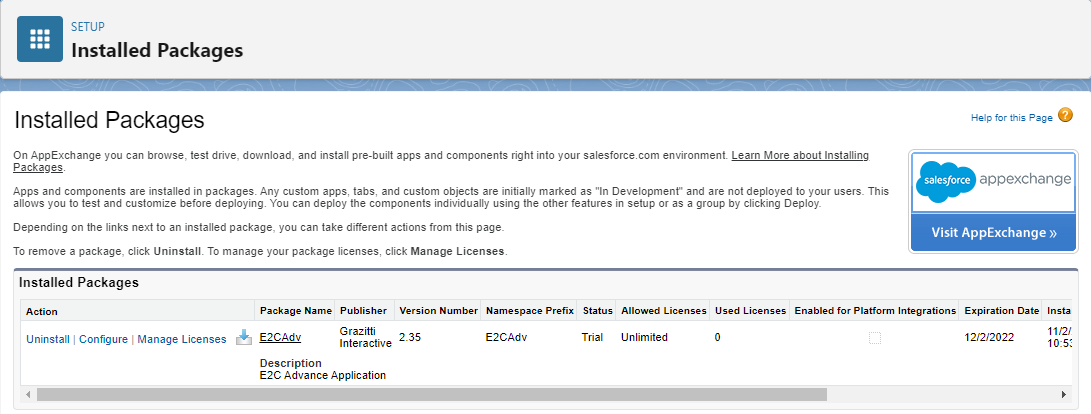1091x414 pixels.
Task: Click the 12/2/2022 expiration date cell
Action: click(x=989, y=337)
